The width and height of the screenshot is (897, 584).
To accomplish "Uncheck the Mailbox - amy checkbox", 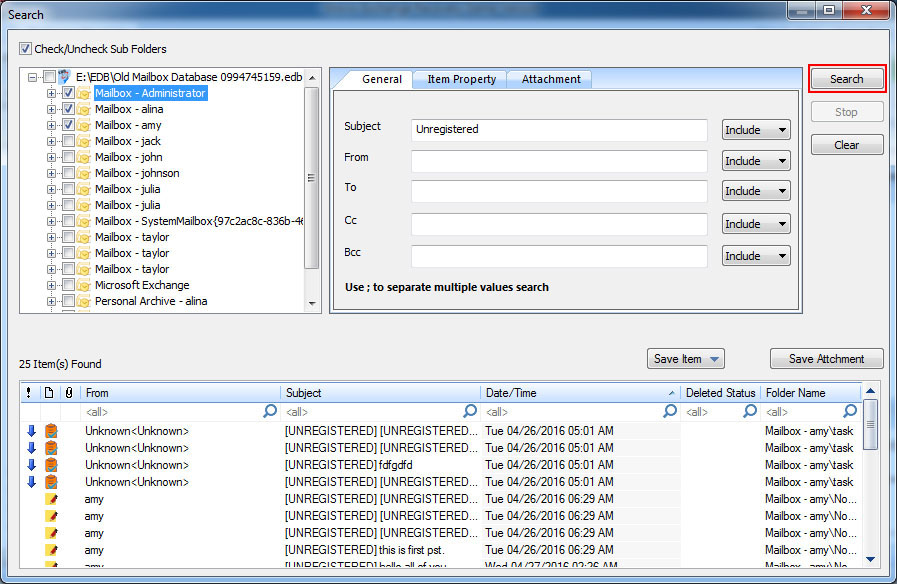I will click(68, 125).
